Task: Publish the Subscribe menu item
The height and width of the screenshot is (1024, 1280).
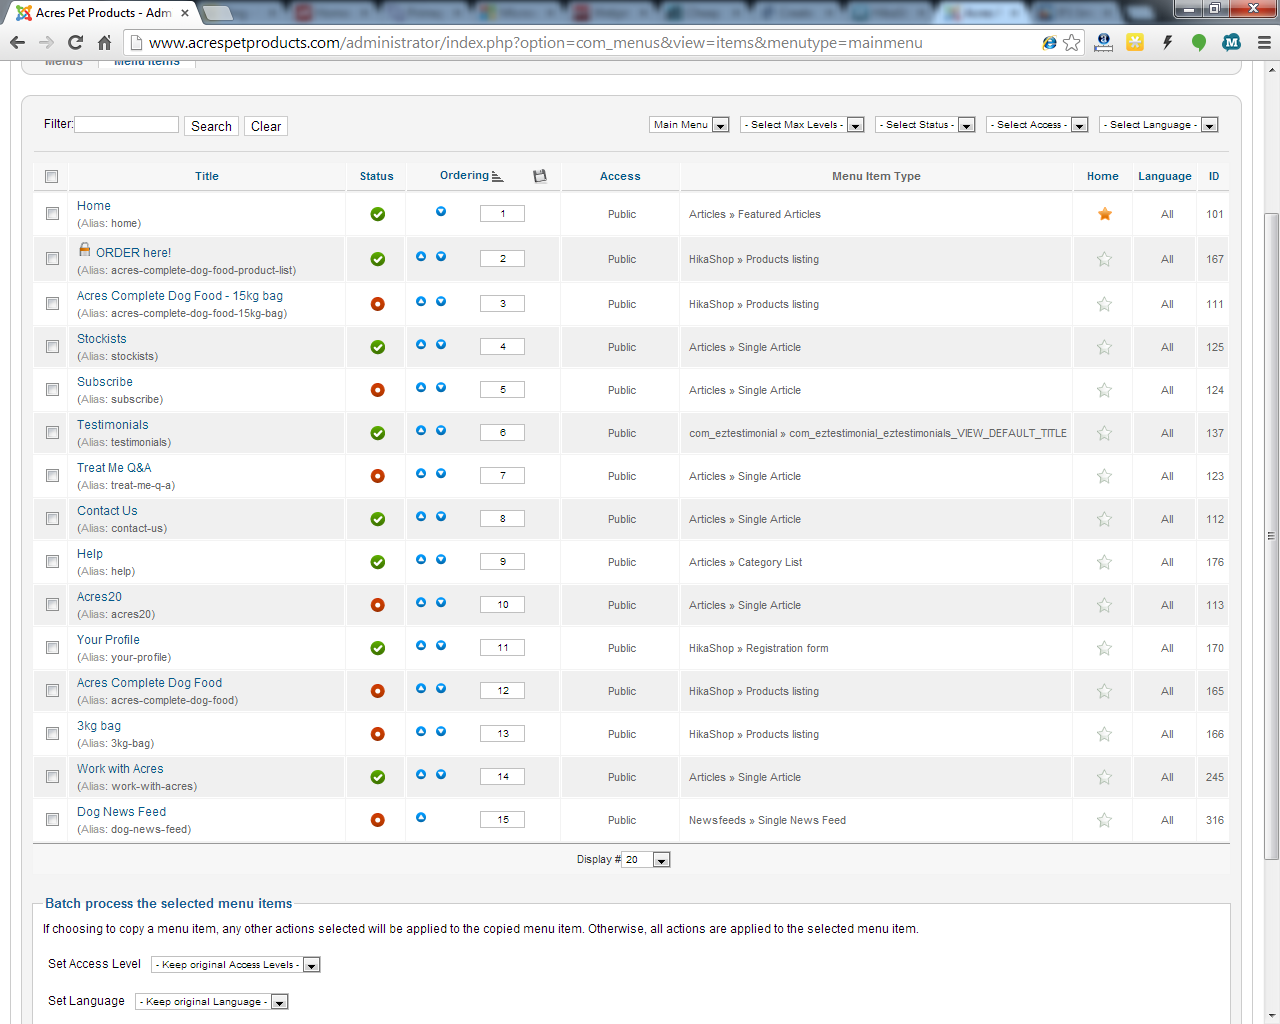Action: 378,390
